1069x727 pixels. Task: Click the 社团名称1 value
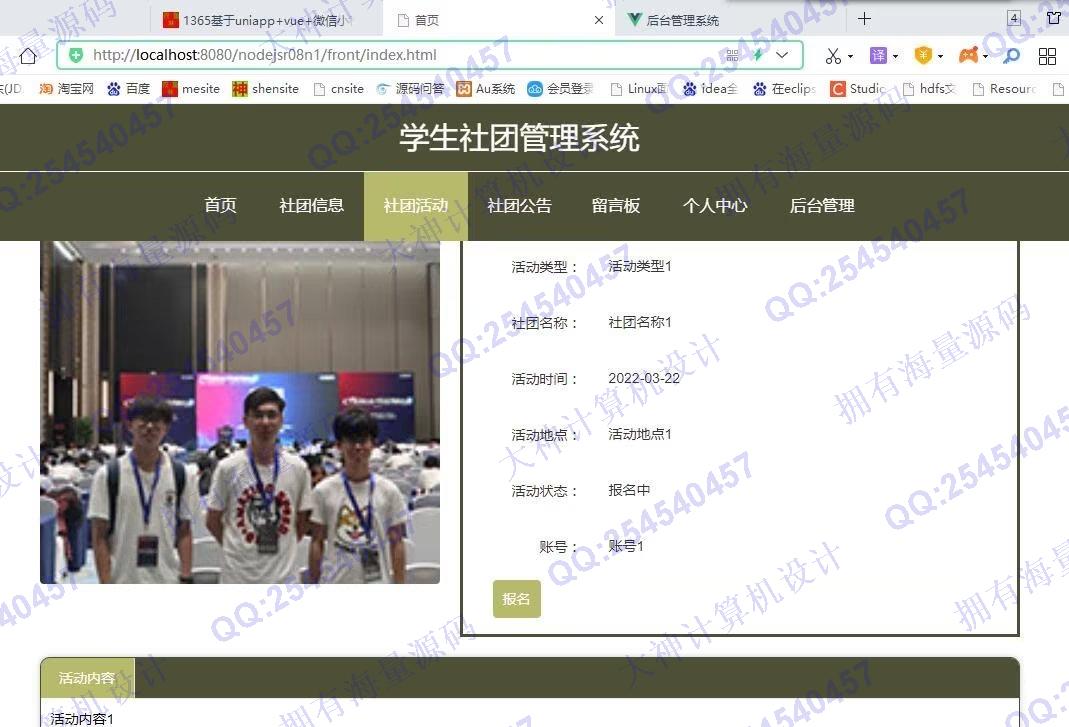click(x=639, y=323)
